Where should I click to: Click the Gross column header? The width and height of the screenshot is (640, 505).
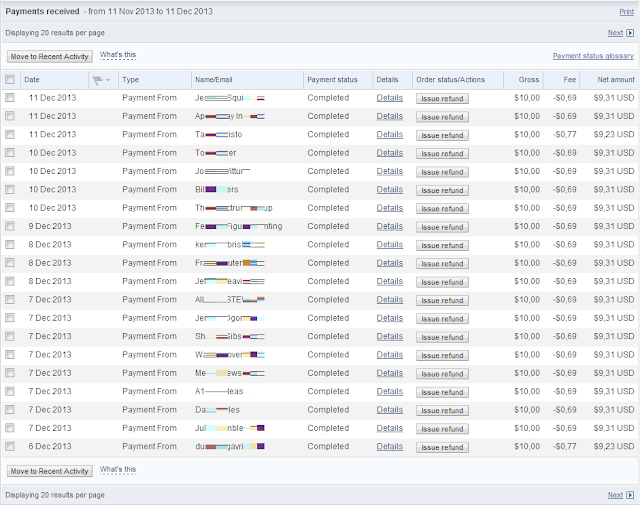529,80
